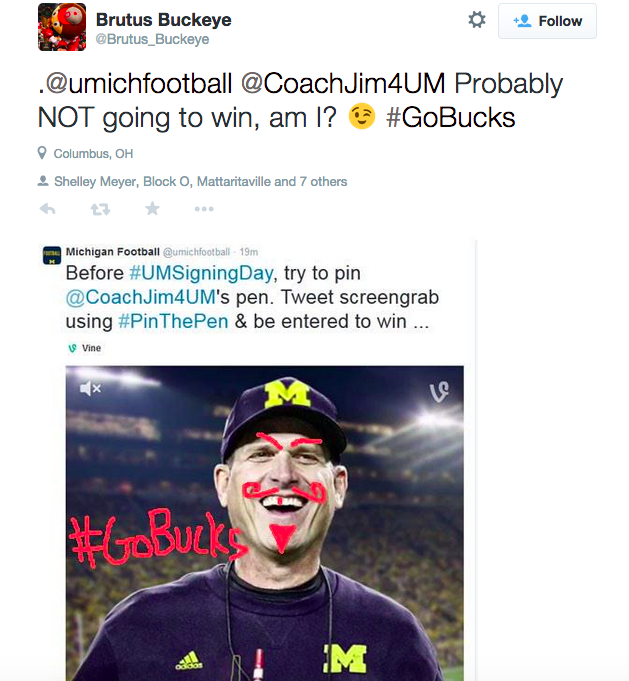
Task: Click the tagged people person icon
Action: point(43,182)
